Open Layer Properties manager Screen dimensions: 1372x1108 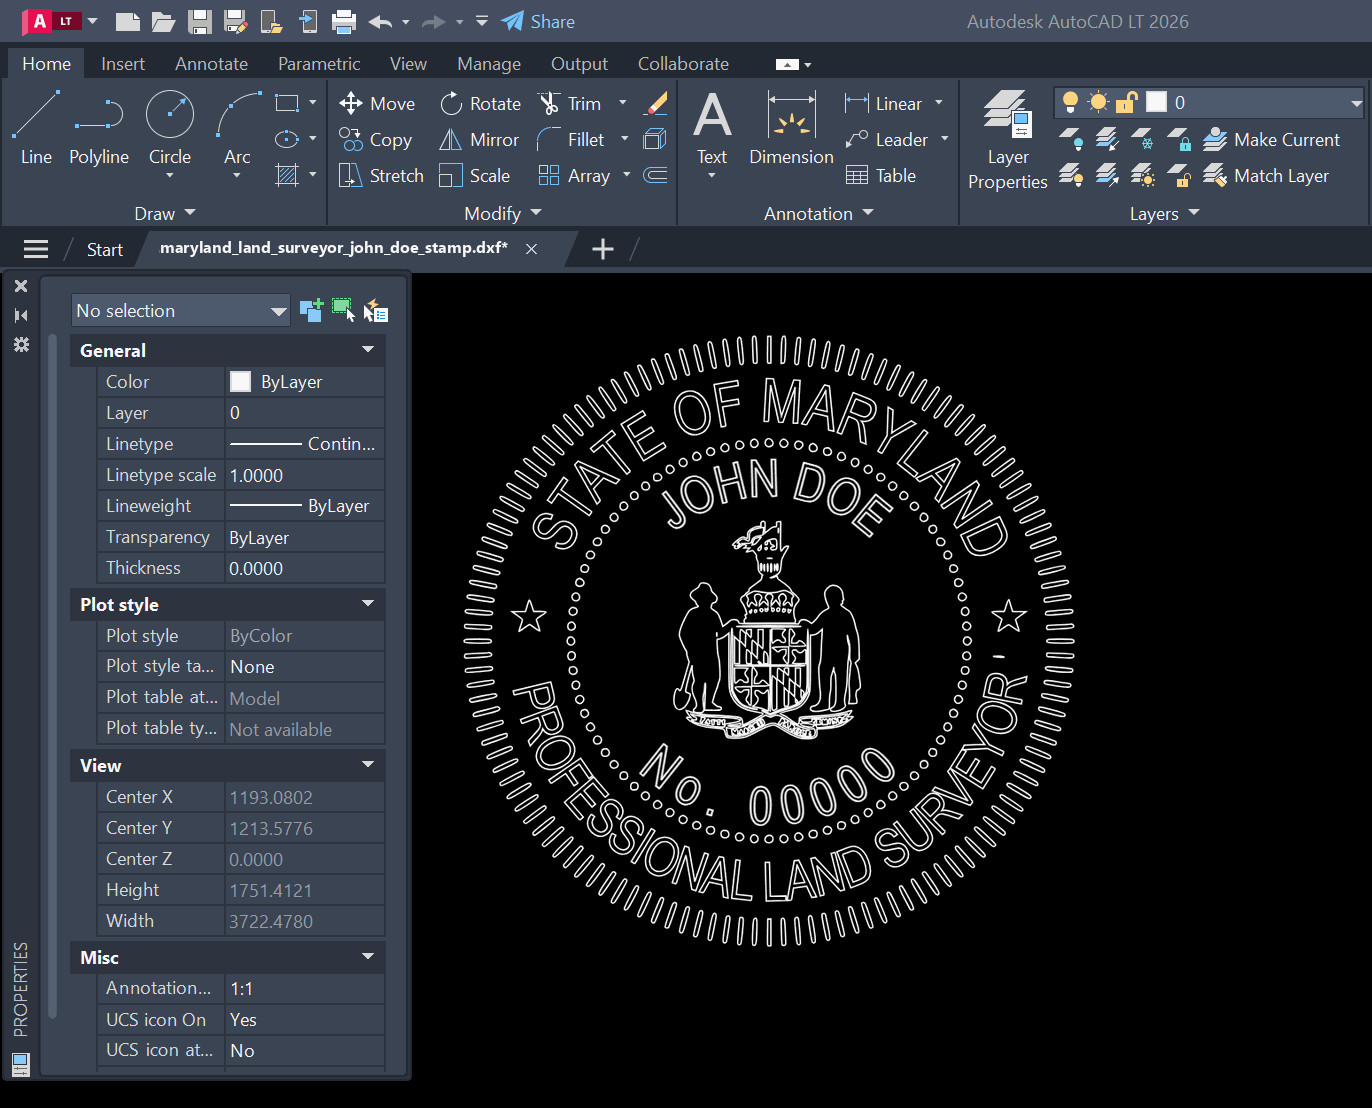tap(1007, 140)
